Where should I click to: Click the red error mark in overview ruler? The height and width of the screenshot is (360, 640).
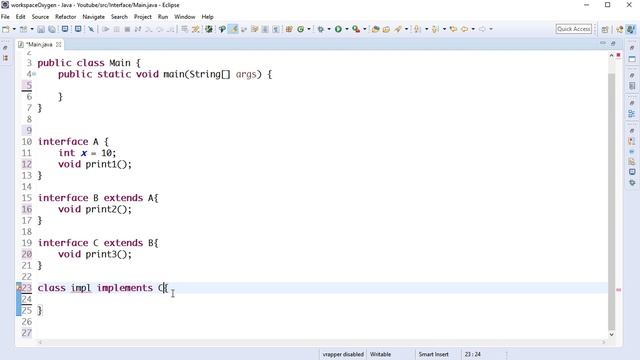click(618, 289)
